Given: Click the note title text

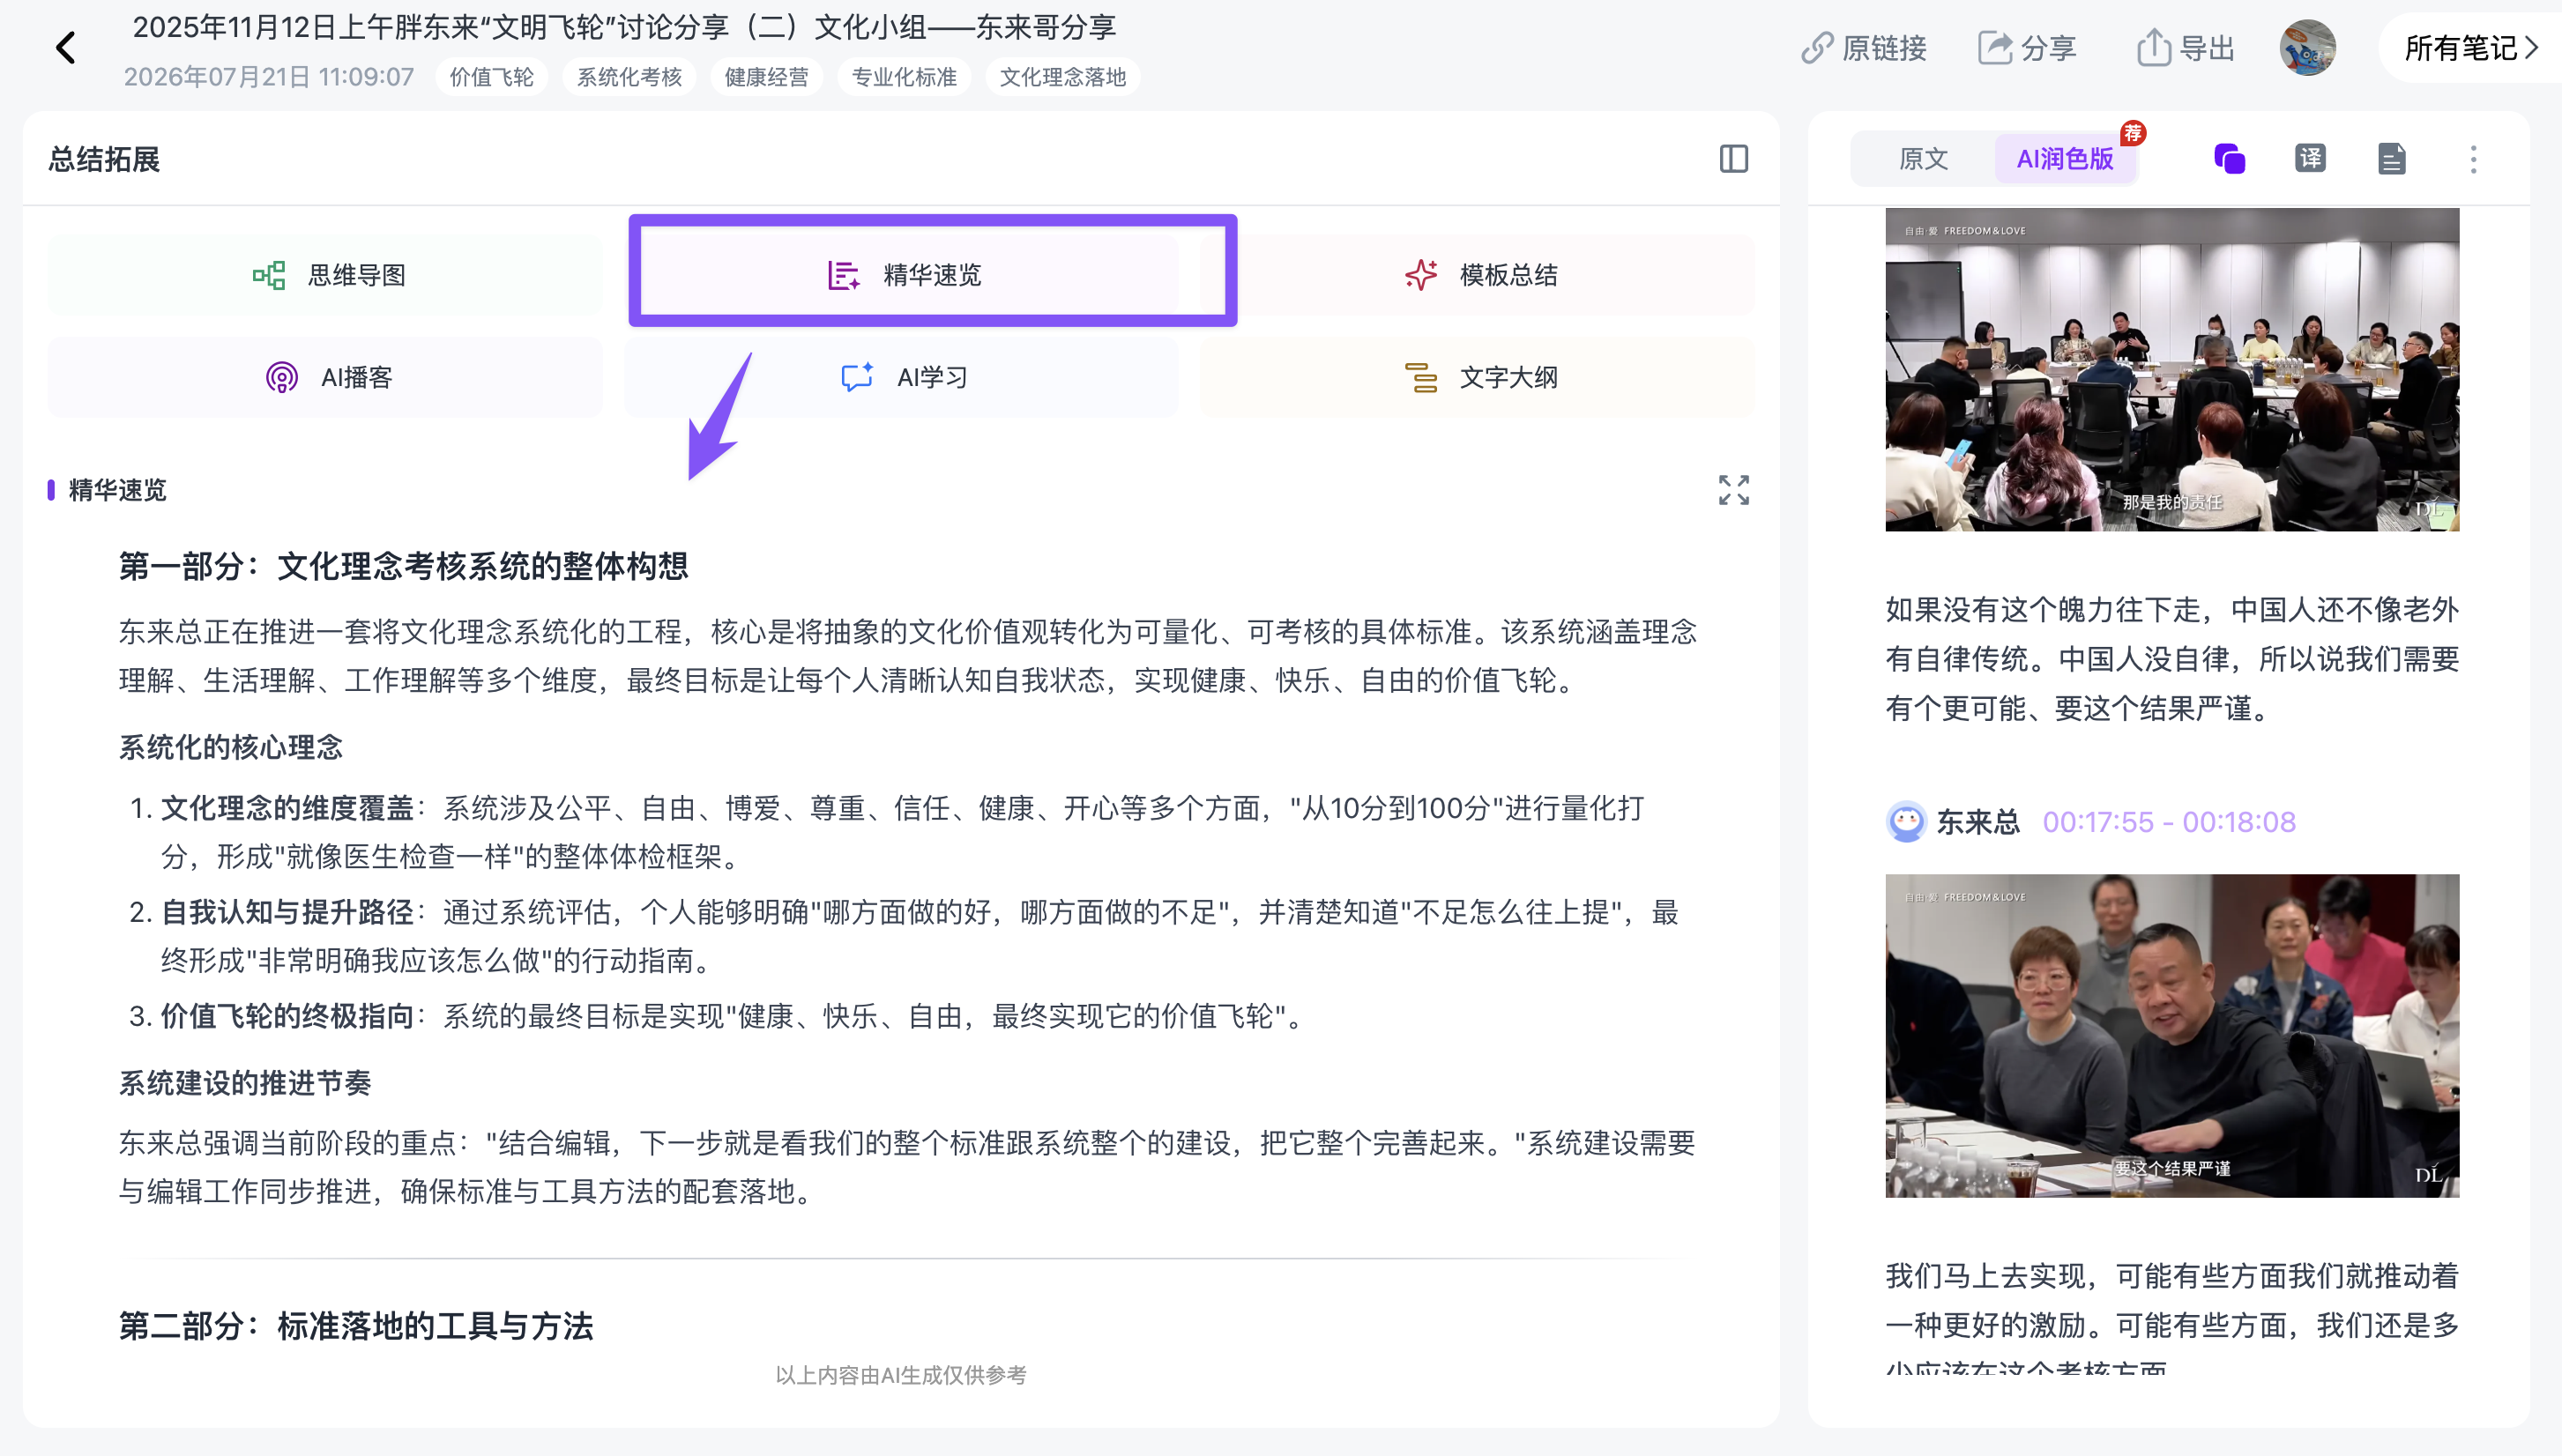Looking at the screenshot, I should [x=624, y=27].
